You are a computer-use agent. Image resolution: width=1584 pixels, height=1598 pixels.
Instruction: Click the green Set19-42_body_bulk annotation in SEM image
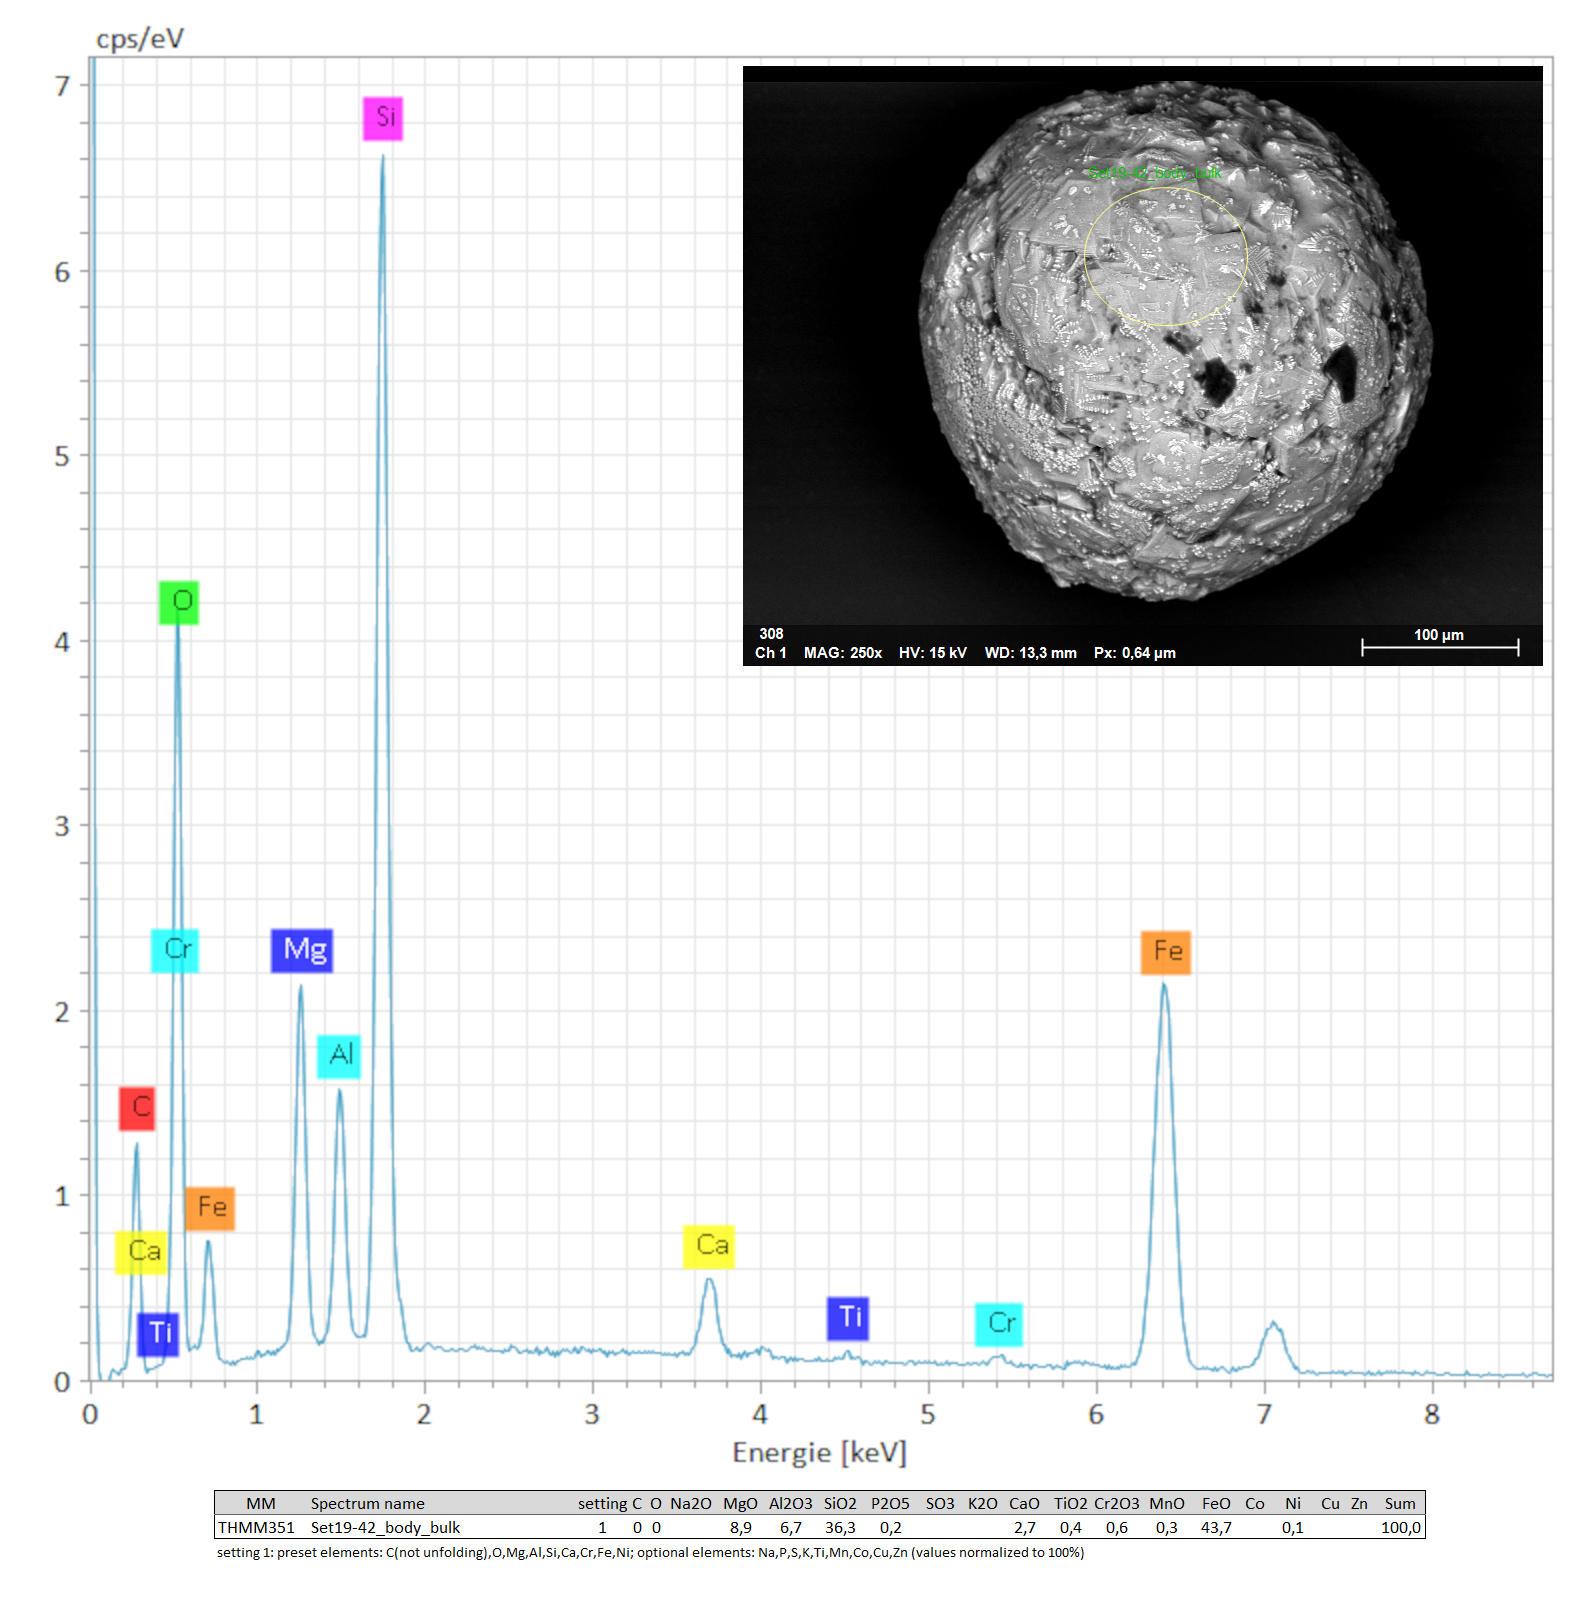click(x=1155, y=173)
